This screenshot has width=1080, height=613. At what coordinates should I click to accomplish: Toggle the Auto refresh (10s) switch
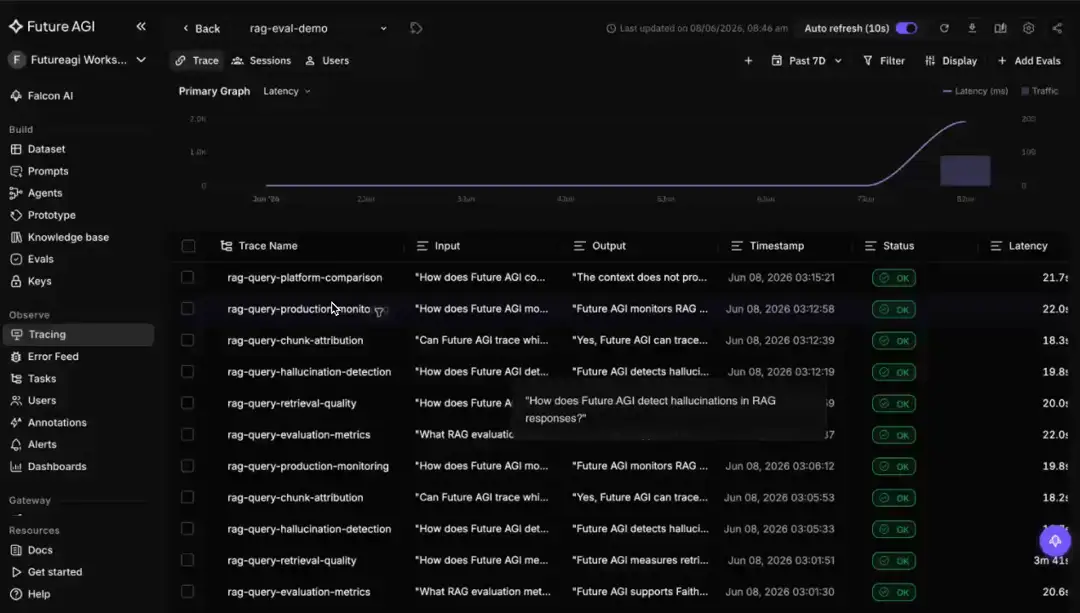[906, 28]
